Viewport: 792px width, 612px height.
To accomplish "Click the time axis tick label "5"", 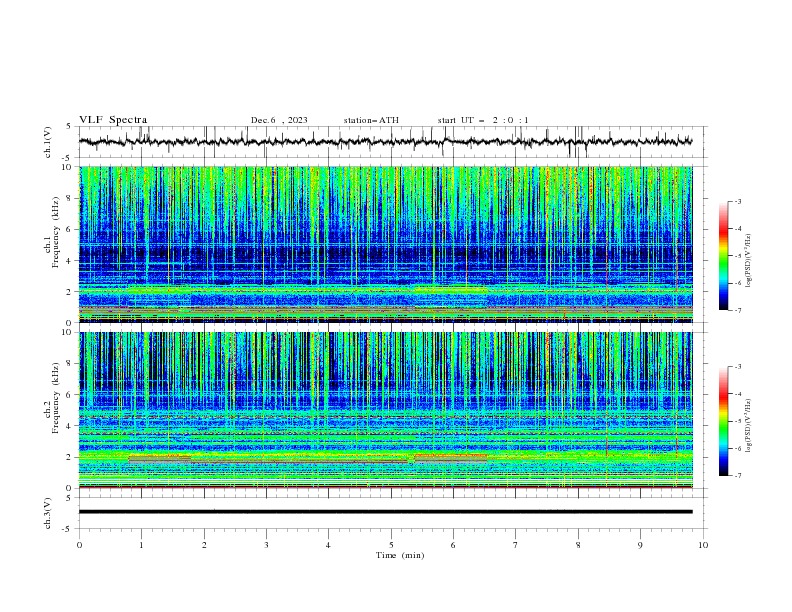I will pyautogui.click(x=391, y=545).
